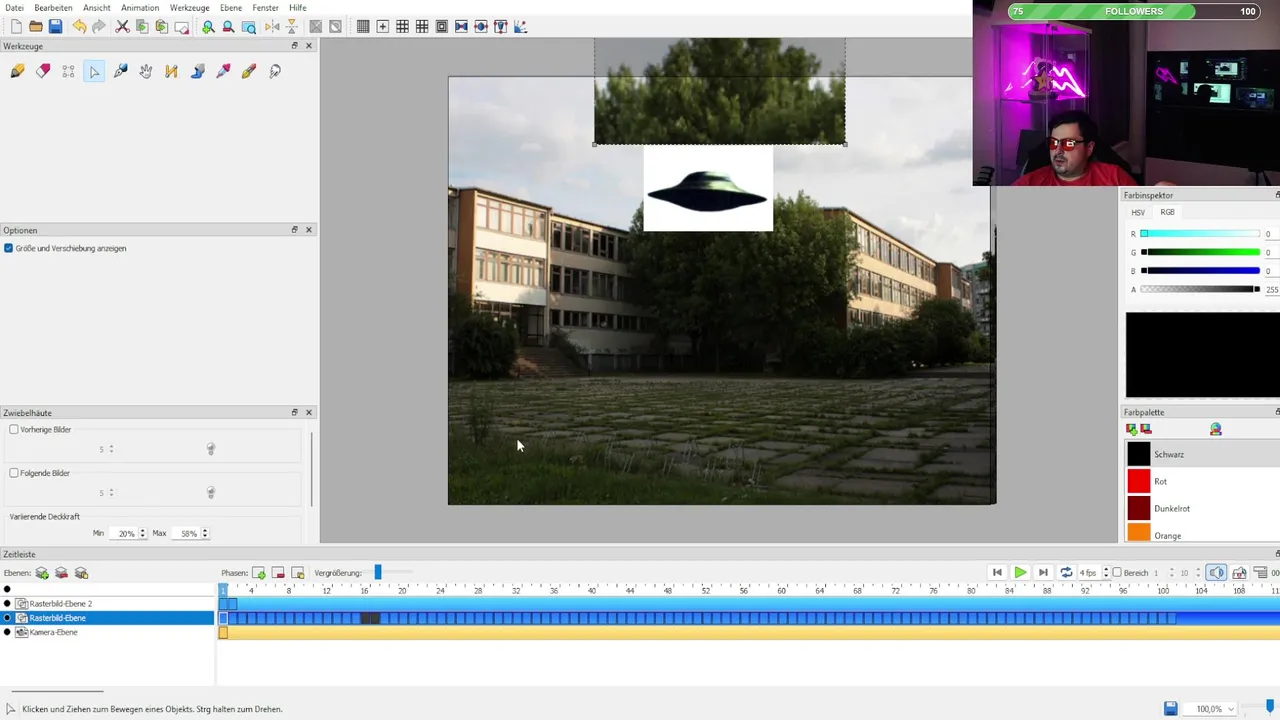Click the Folgende Bilder count stepper

[111, 493]
